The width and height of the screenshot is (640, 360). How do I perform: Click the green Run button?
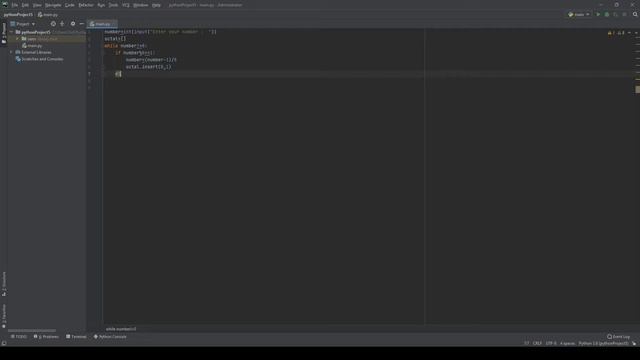coord(598,15)
